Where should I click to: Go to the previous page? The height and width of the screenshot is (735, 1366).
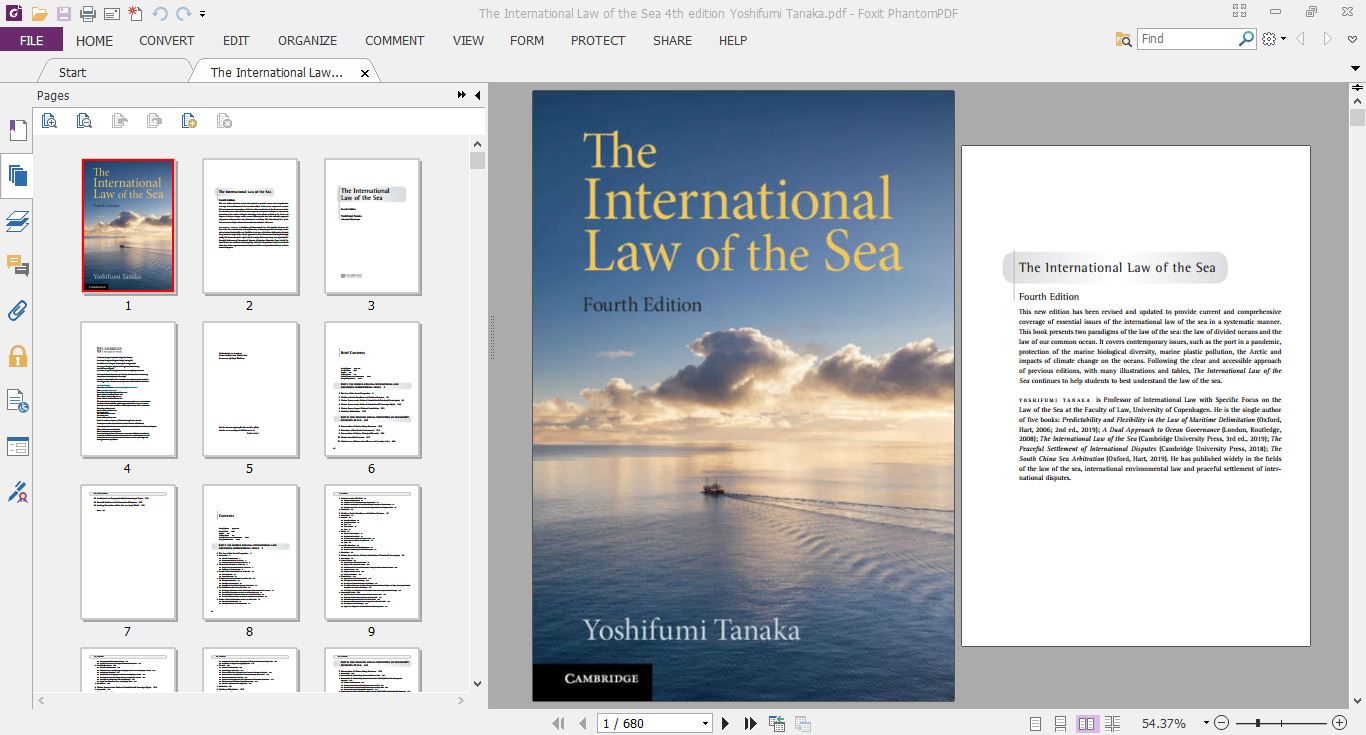(581, 723)
